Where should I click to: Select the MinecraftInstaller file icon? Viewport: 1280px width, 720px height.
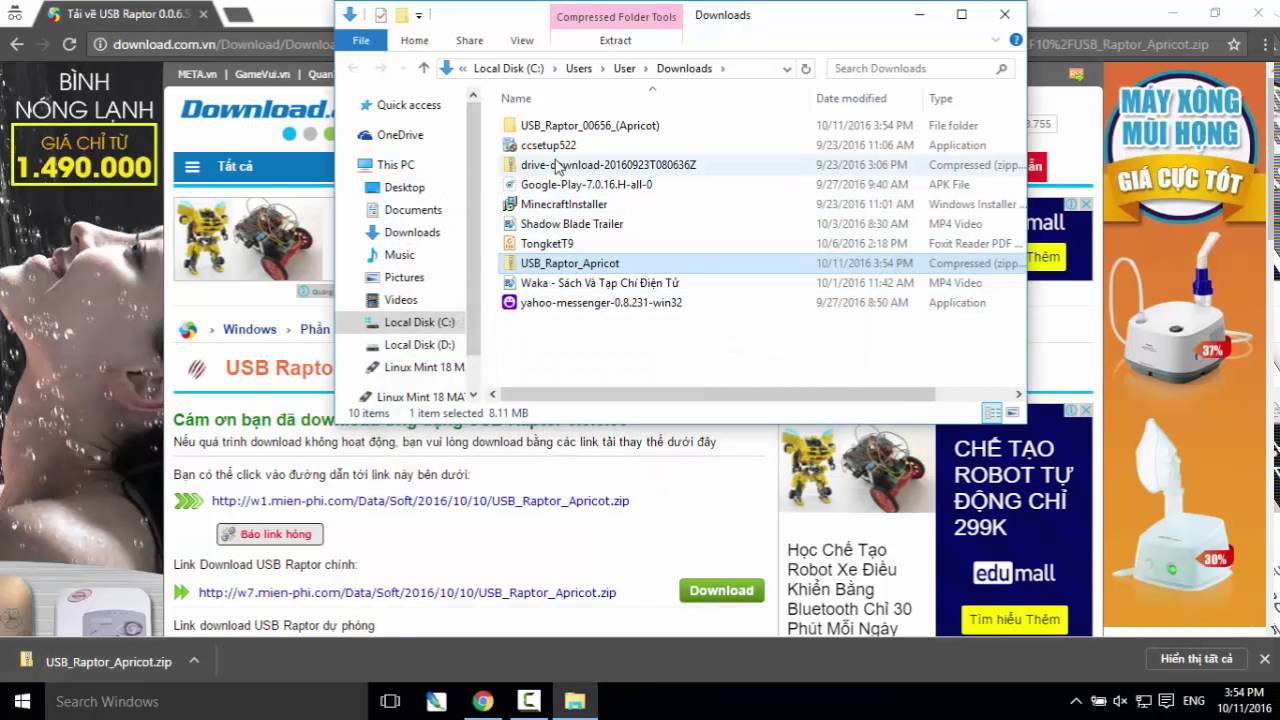pos(509,204)
